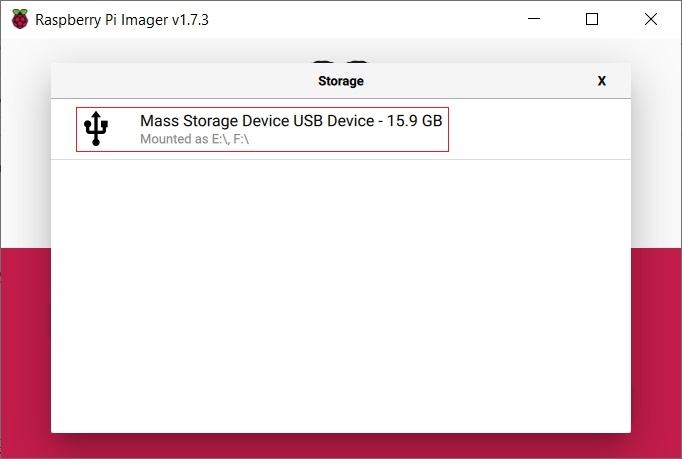Close the Storage dialog with X
This screenshot has height=459, width=682.
click(x=601, y=81)
